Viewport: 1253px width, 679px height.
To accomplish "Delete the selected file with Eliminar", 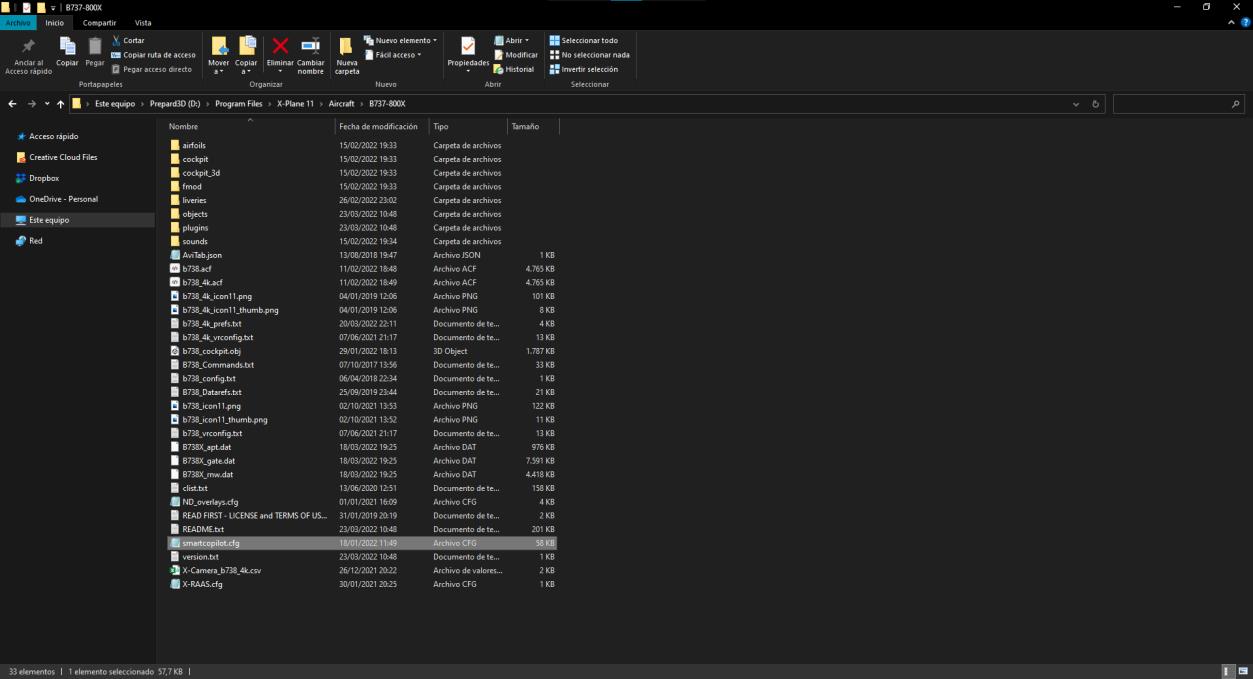I will click(281, 56).
